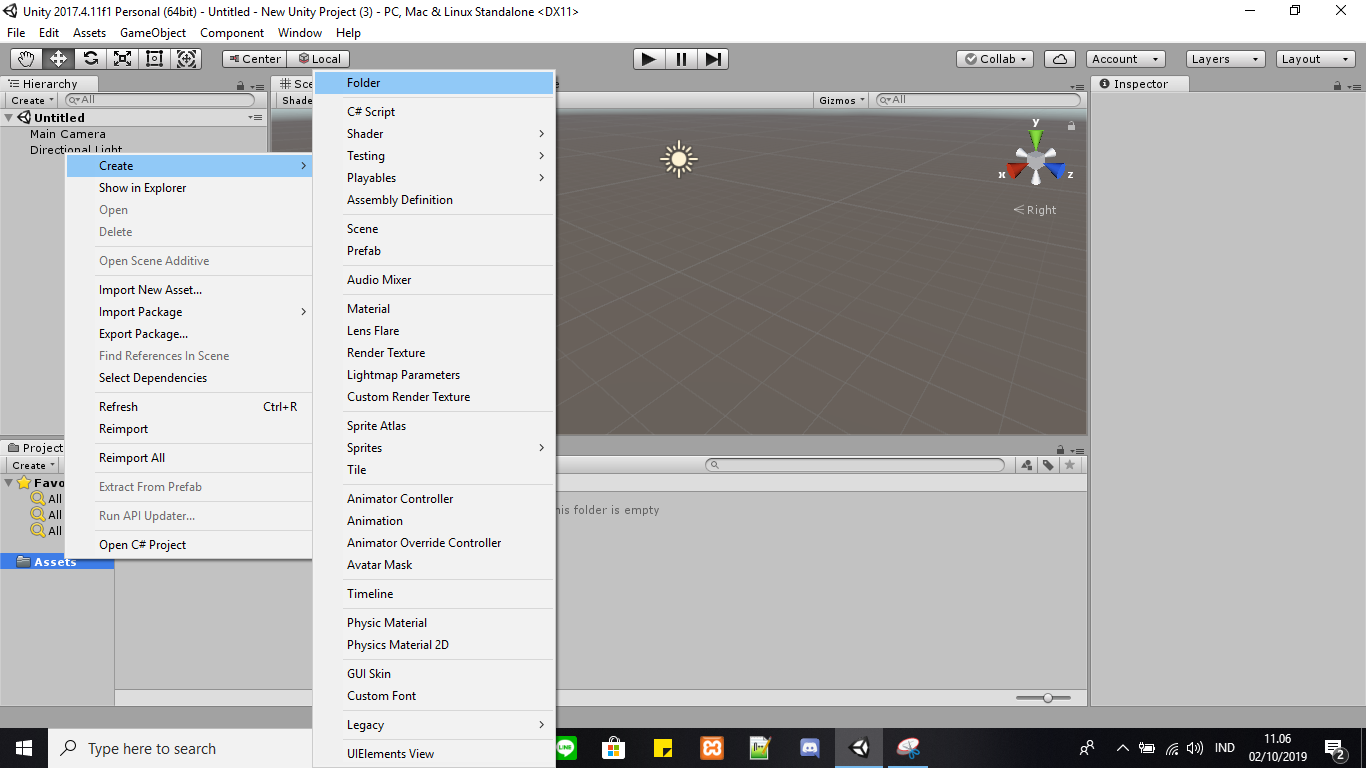The image size is (1366, 768).
Task: Toggle pivot mode with the Center button
Action: (253, 58)
